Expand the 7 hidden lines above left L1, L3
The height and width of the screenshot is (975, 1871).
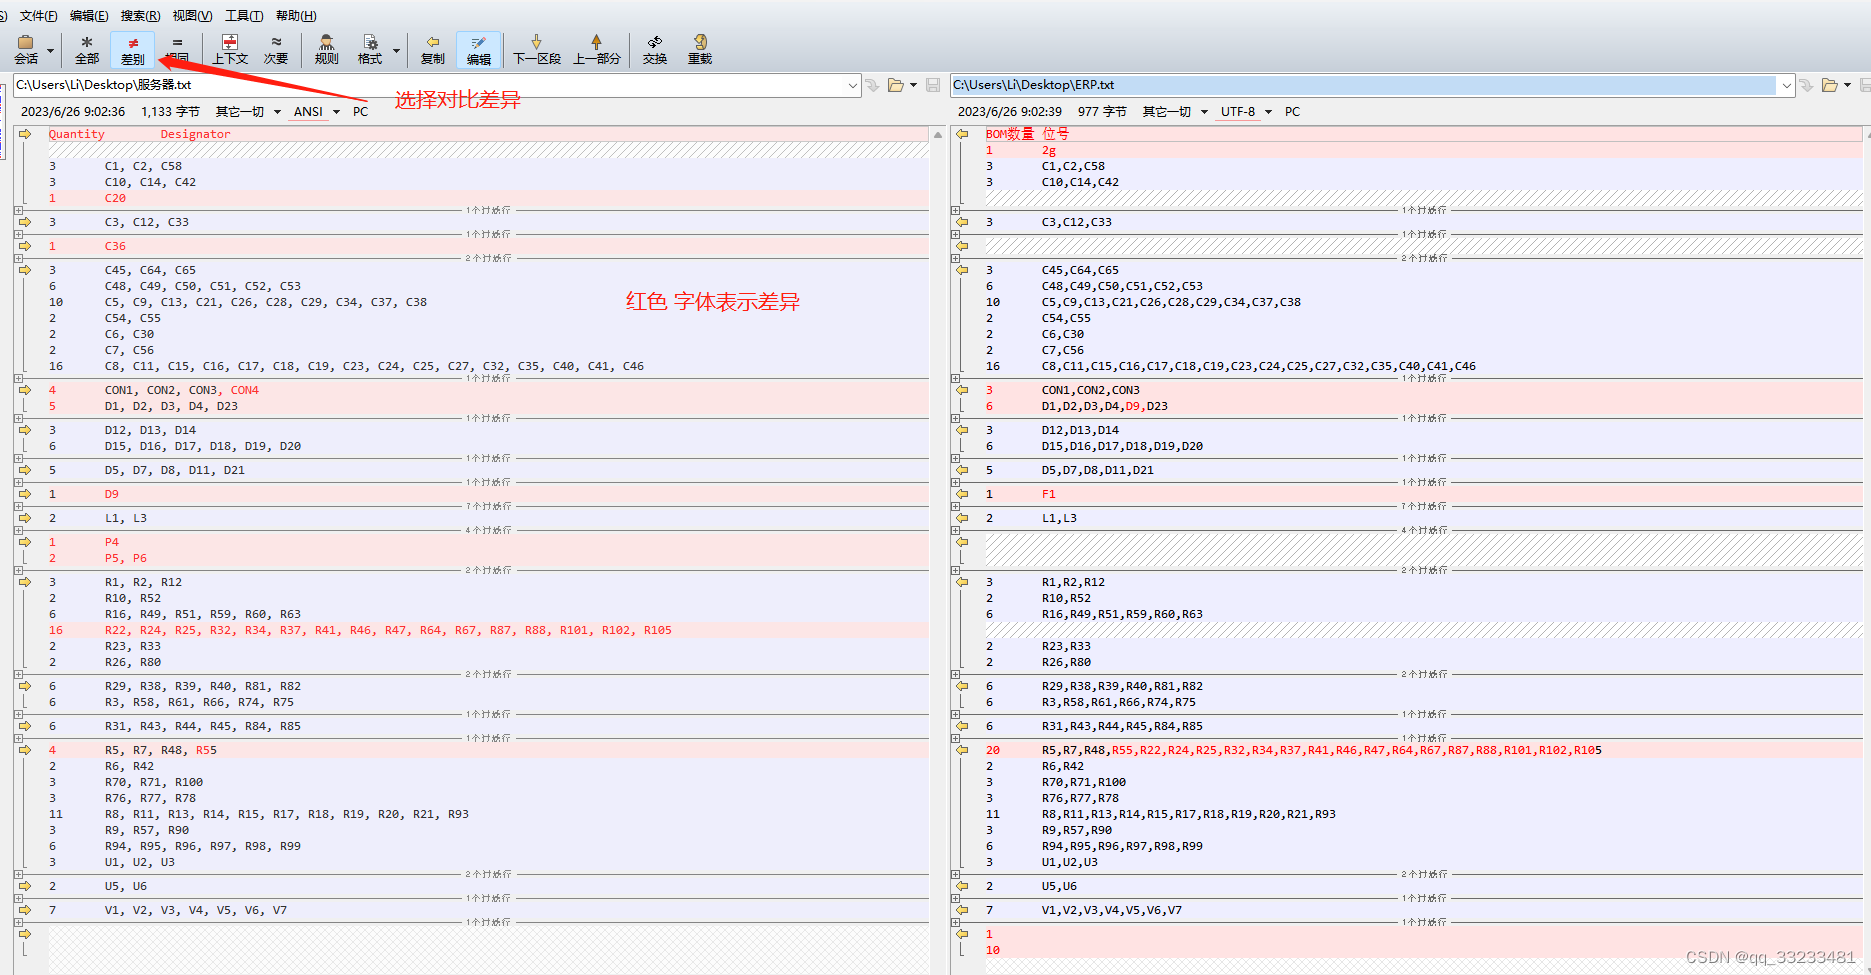point(19,506)
